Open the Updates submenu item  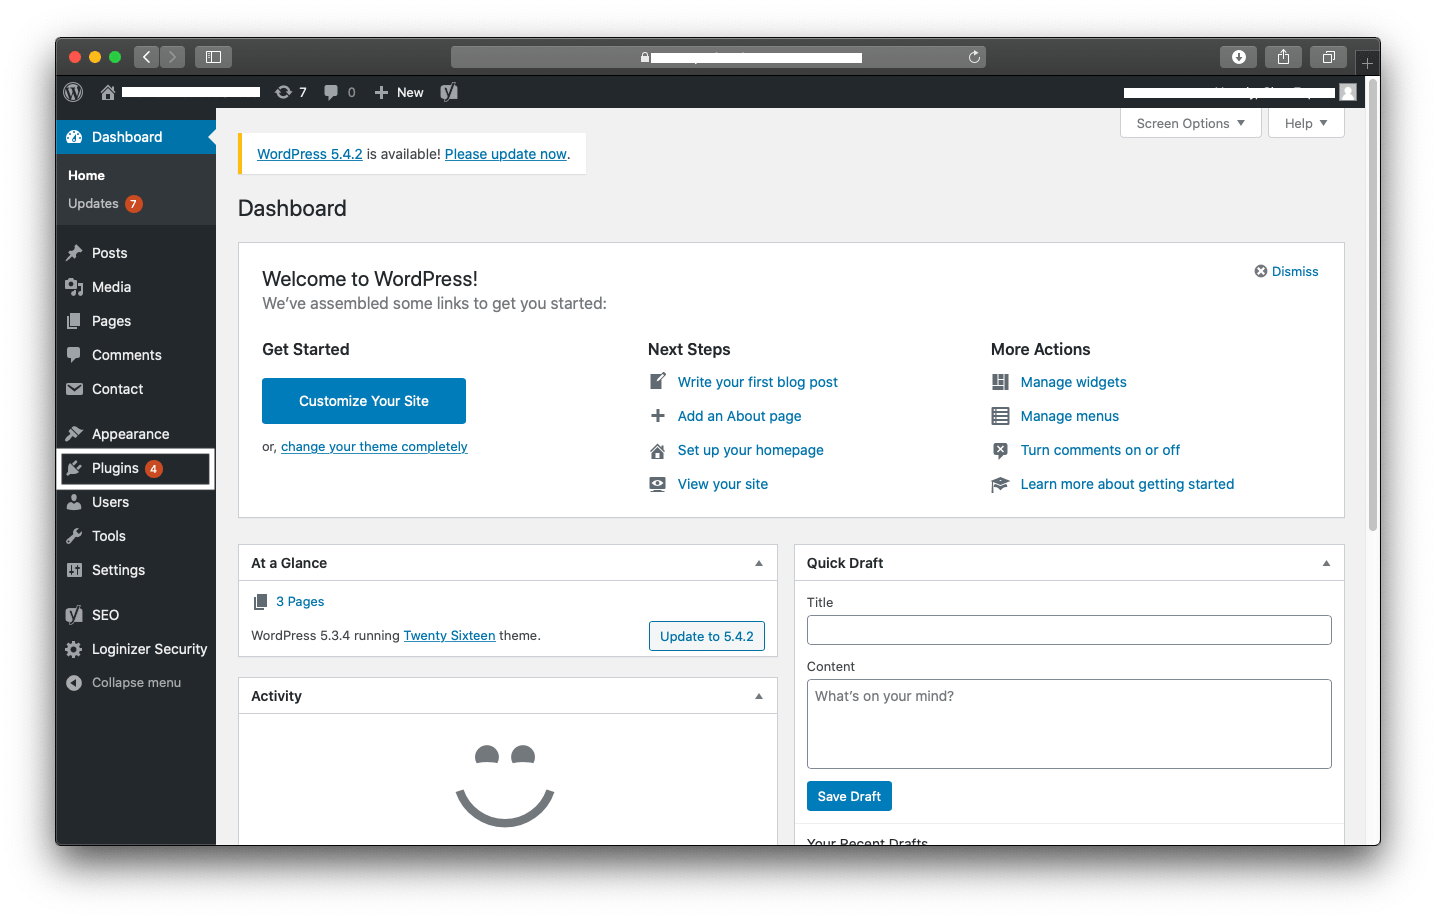pyautogui.click(x=105, y=203)
